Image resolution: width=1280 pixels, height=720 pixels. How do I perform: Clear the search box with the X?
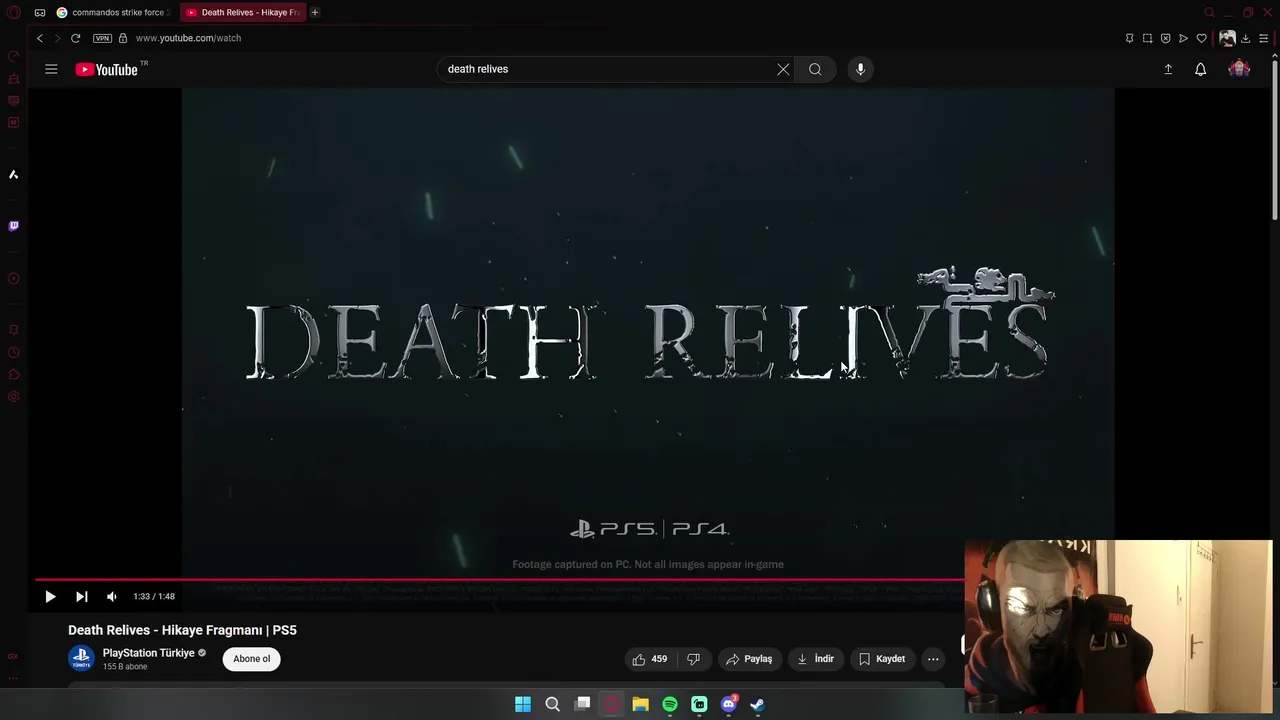click(x=783, y=69)
